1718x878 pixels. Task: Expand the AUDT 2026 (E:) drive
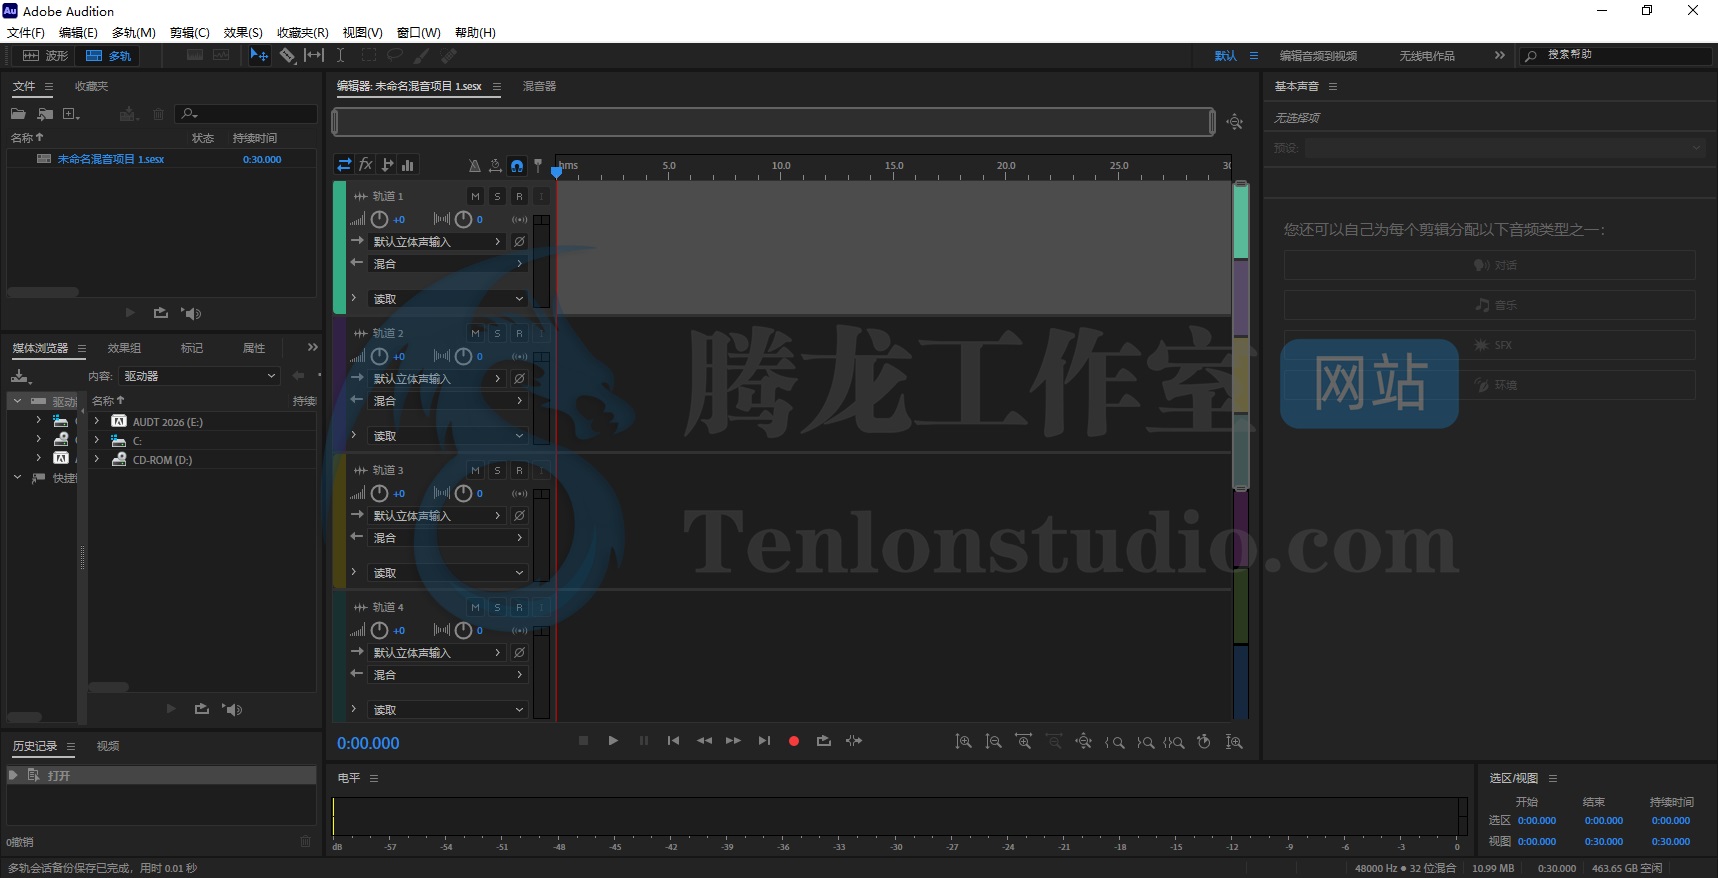97,422
